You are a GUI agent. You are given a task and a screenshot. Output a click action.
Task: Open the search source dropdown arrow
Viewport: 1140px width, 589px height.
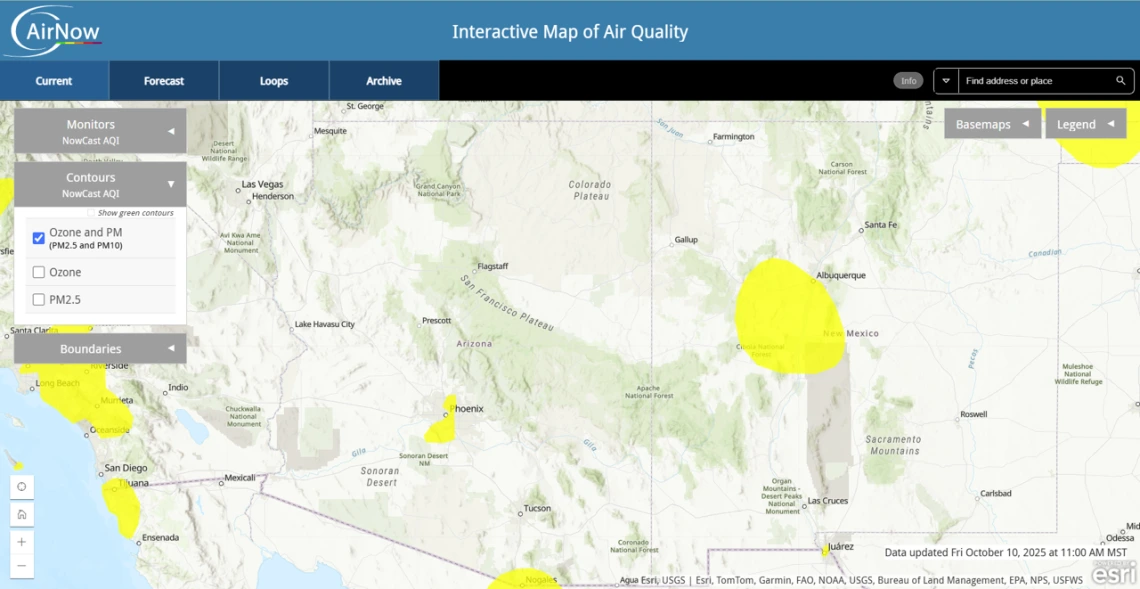946,81
